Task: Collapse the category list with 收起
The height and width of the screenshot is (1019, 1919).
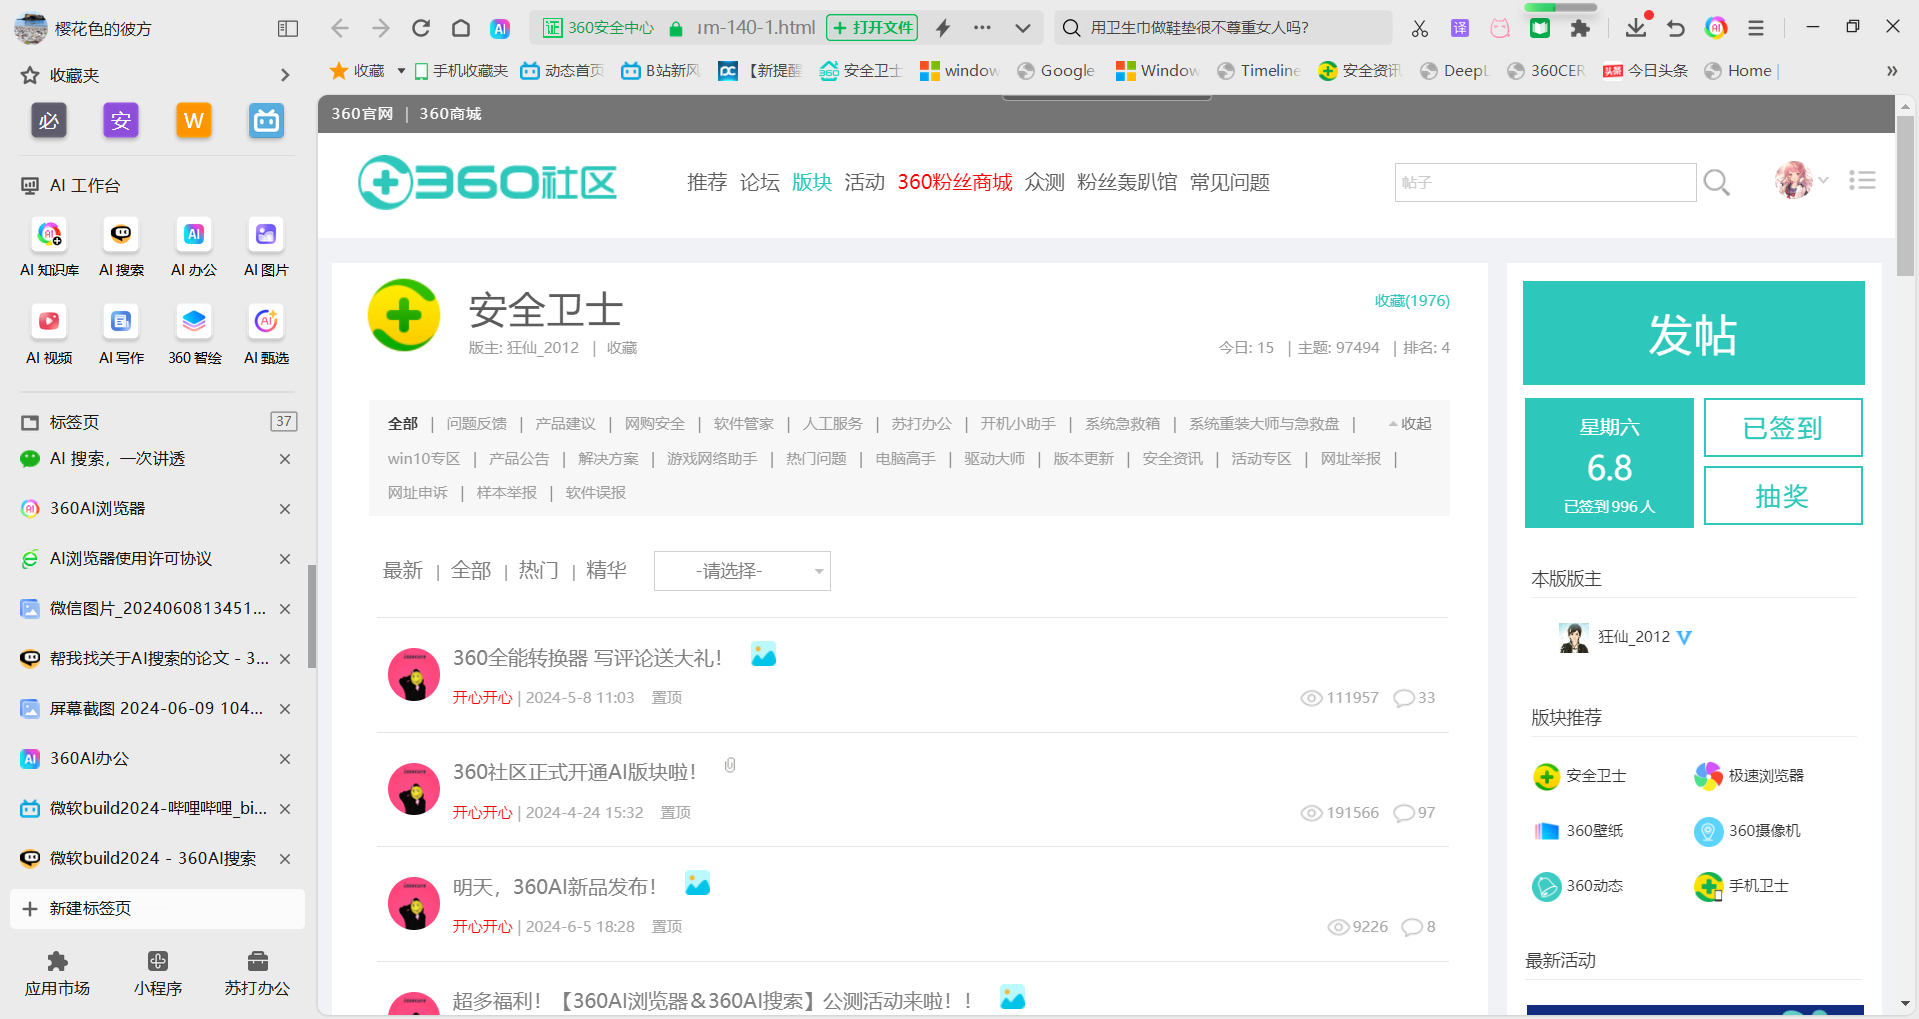Action: (1410, 424)
